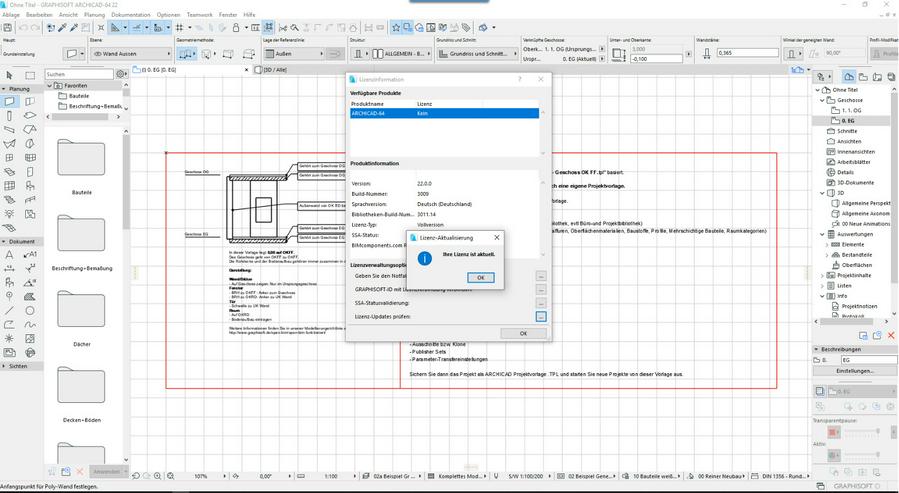The image size is (899, 493).
Task: Click the blue info icon in Lizenz-Aktualisierung
Action: coord(424,259)
